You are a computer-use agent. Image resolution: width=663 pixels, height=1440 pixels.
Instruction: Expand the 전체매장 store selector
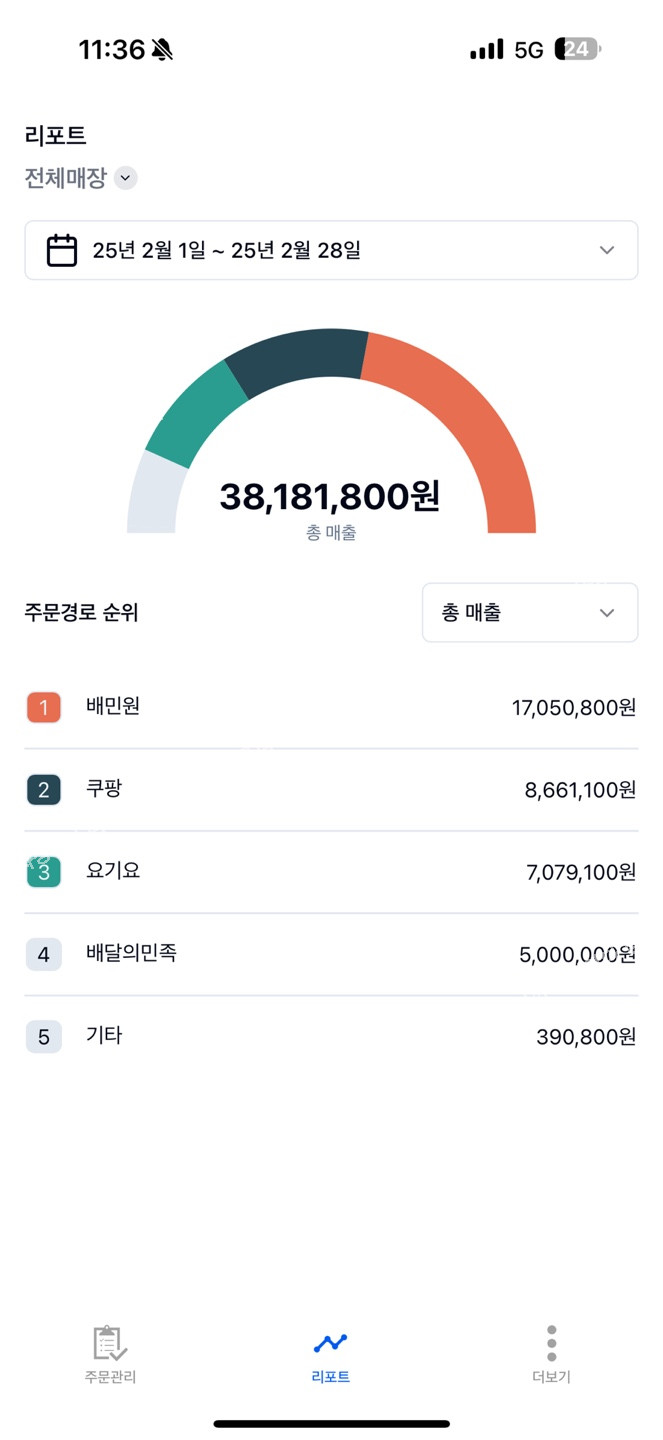(x=125, y=178)
